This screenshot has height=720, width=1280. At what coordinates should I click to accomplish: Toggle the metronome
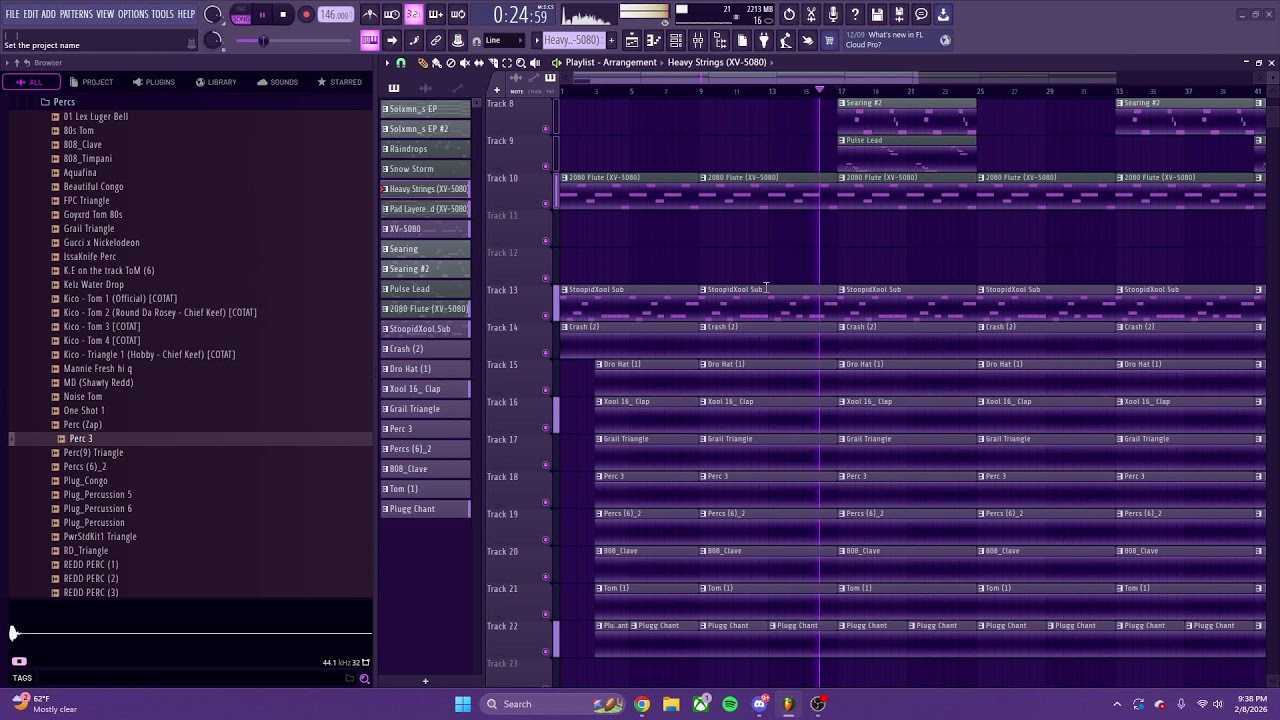click(370, 15)
